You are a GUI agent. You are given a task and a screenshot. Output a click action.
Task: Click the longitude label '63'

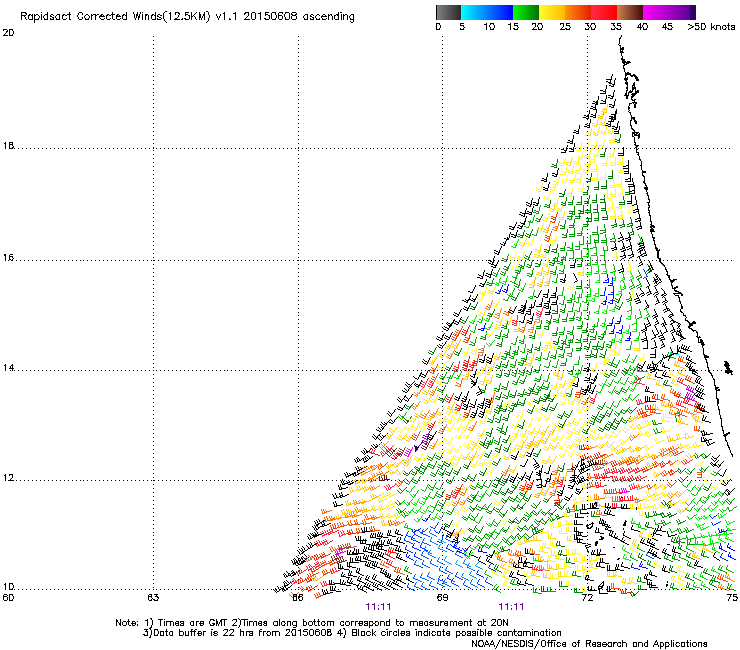[153, 598]
